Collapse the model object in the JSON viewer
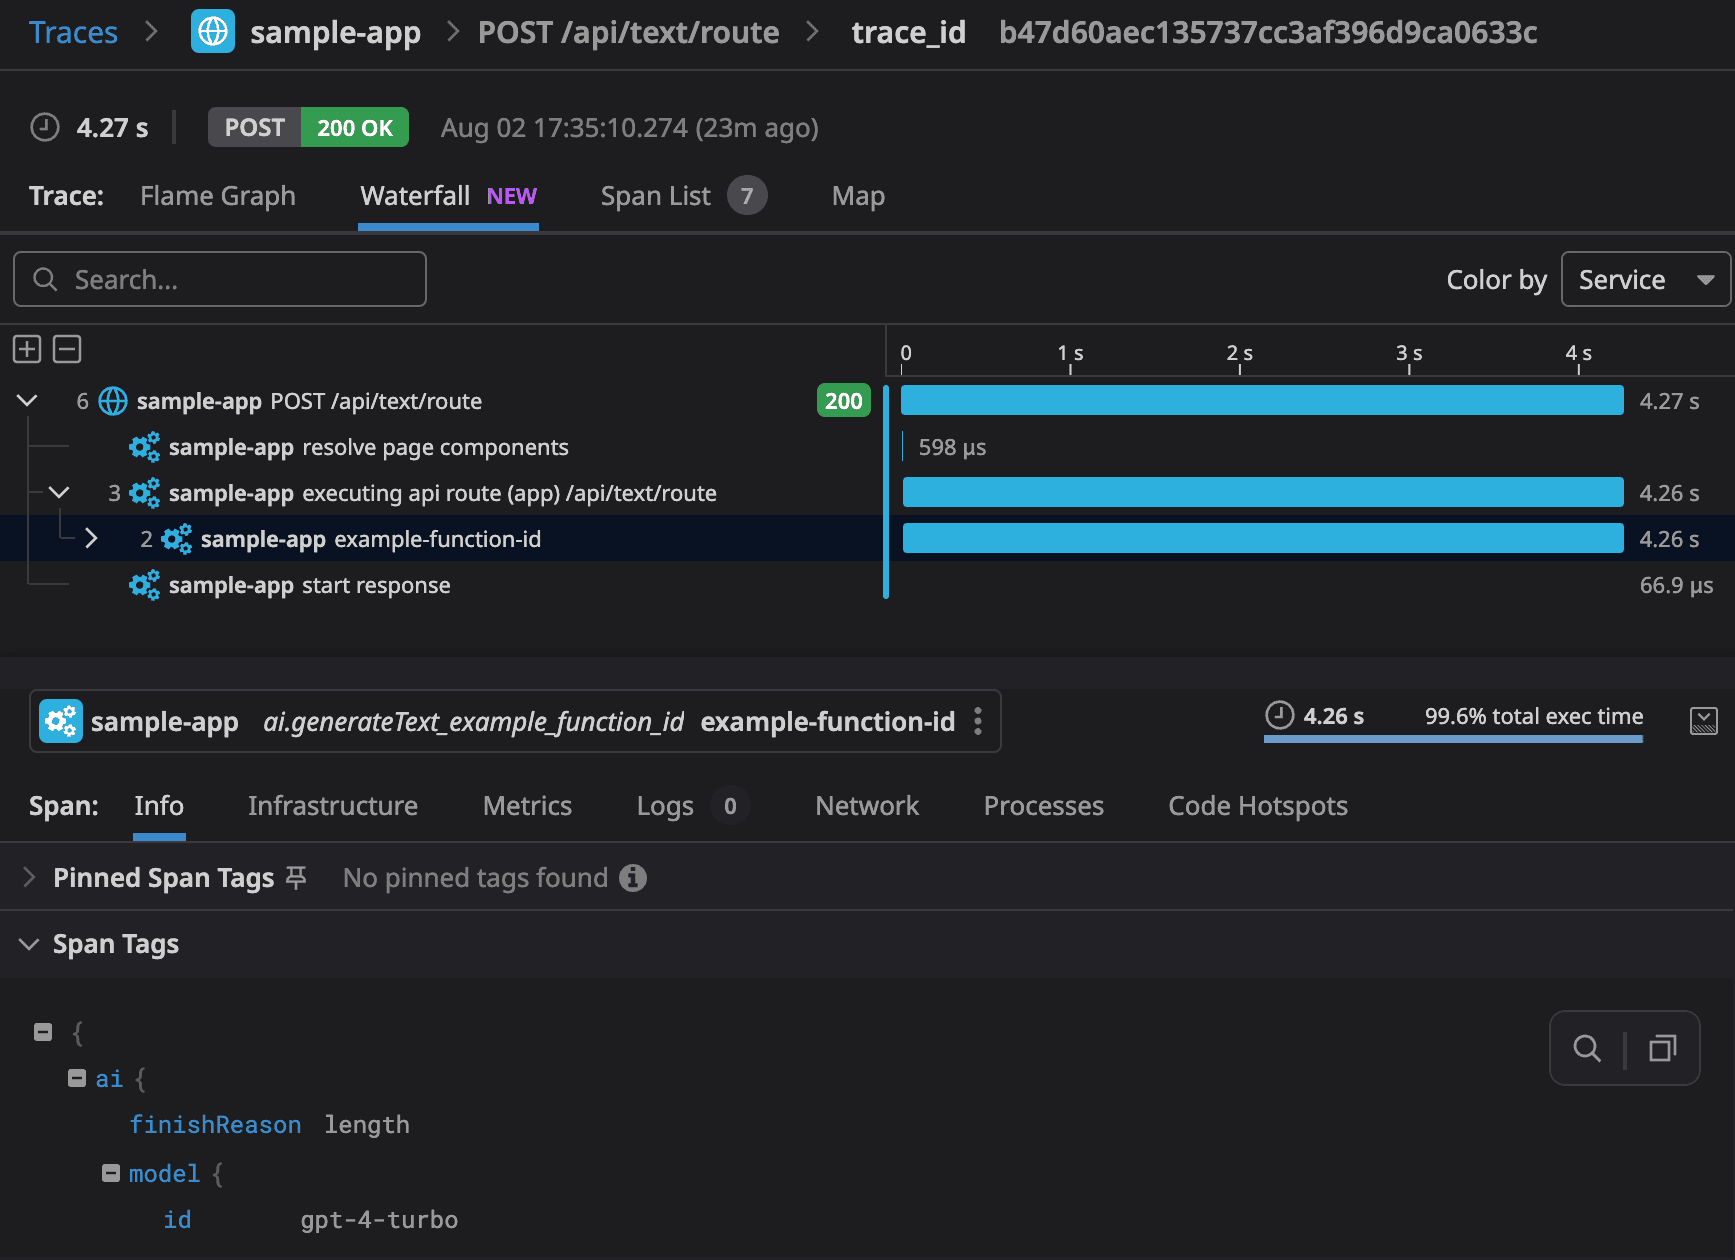Viewport: 1735px width, 1260px height. [x=110, y=1172]
